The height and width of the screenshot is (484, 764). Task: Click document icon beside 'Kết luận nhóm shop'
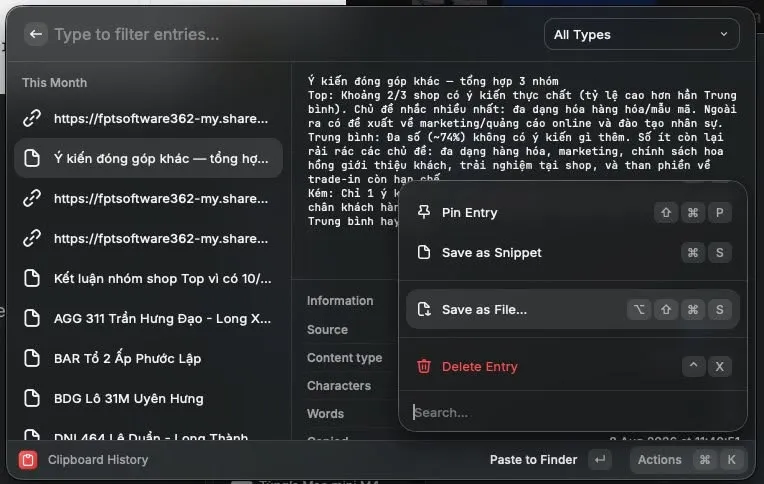(32, 278)
